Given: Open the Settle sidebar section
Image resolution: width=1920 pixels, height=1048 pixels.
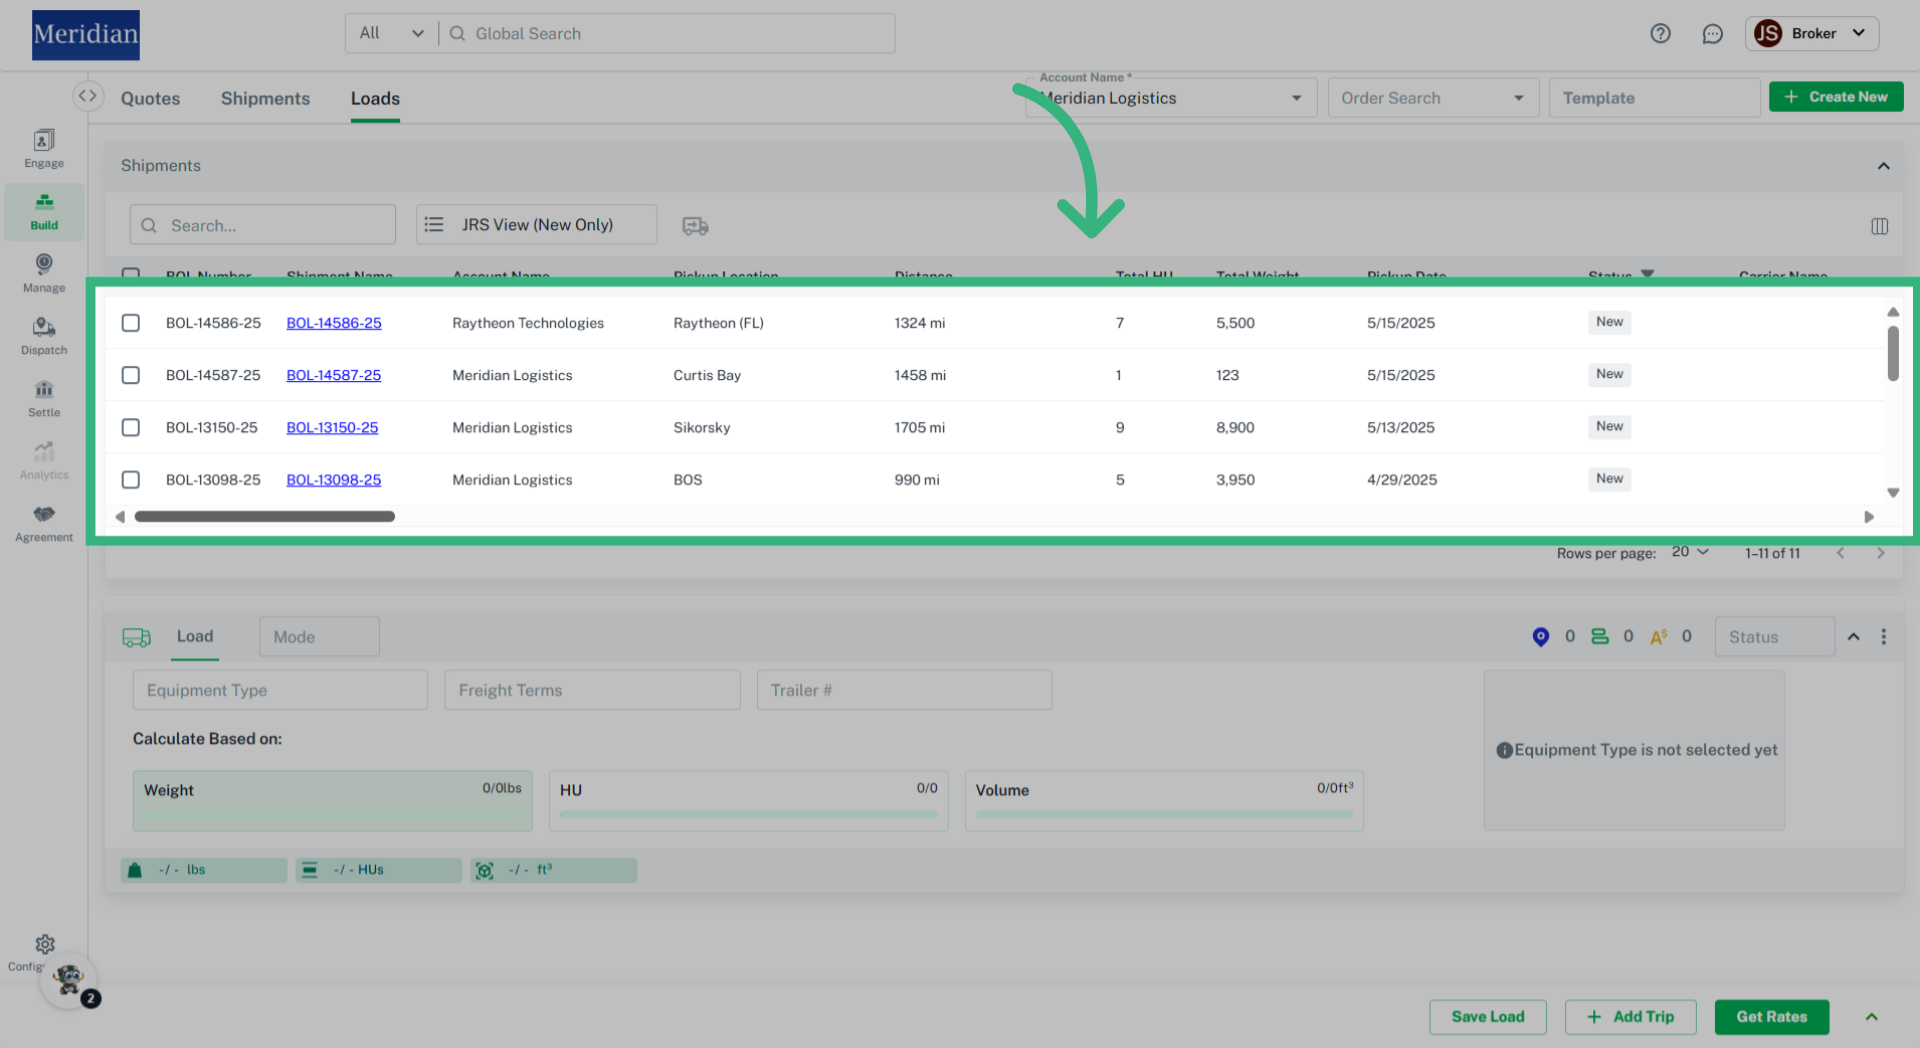Looking at the screenshot, I should (x=44, y=398).
